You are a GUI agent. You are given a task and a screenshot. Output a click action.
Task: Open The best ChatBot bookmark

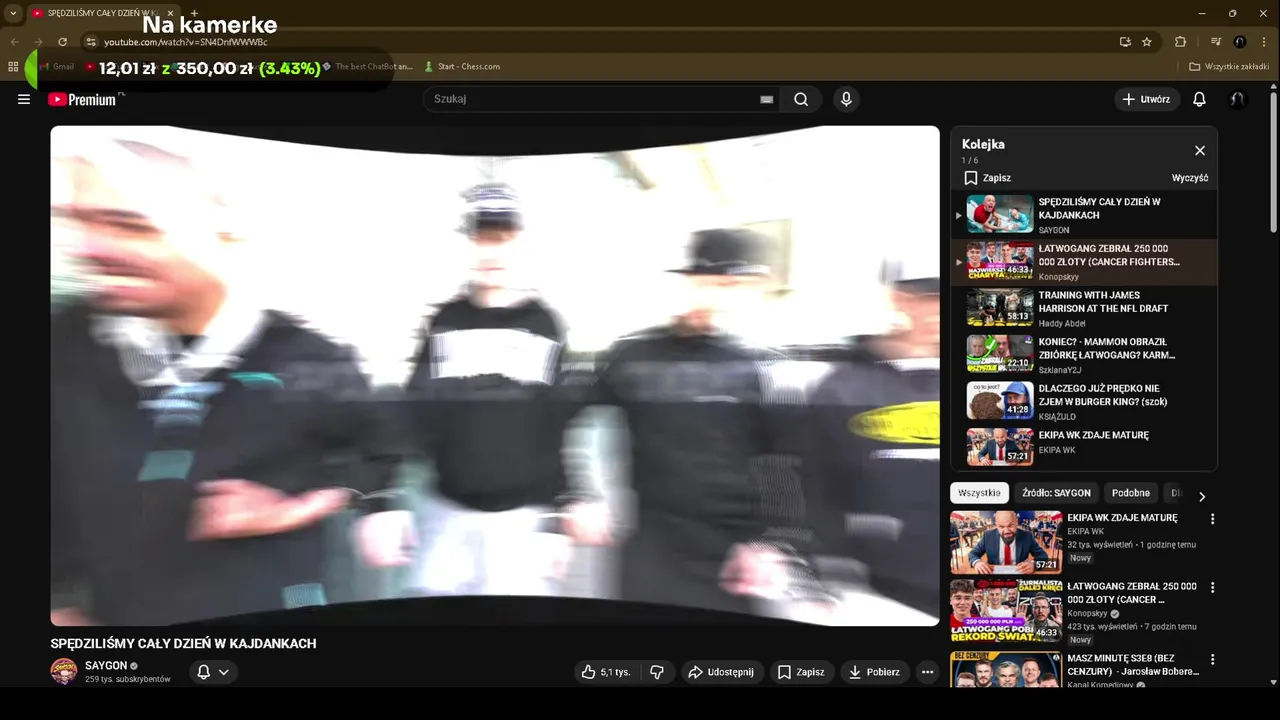(x=368, y=66)
